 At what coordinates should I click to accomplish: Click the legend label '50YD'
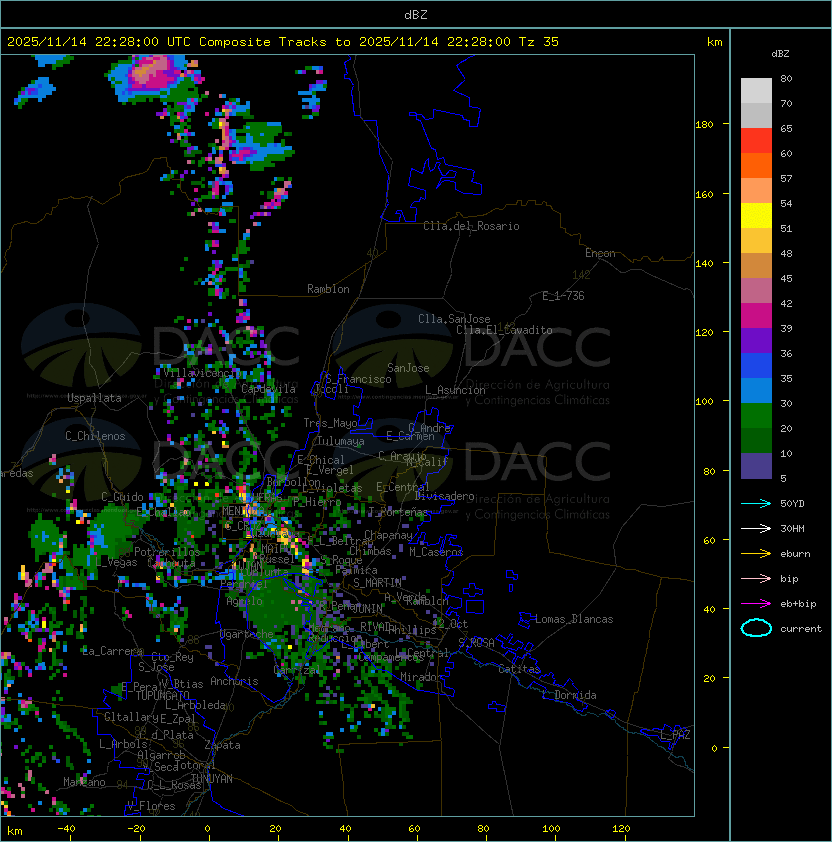pyautogui.click(x=792, y=504)
